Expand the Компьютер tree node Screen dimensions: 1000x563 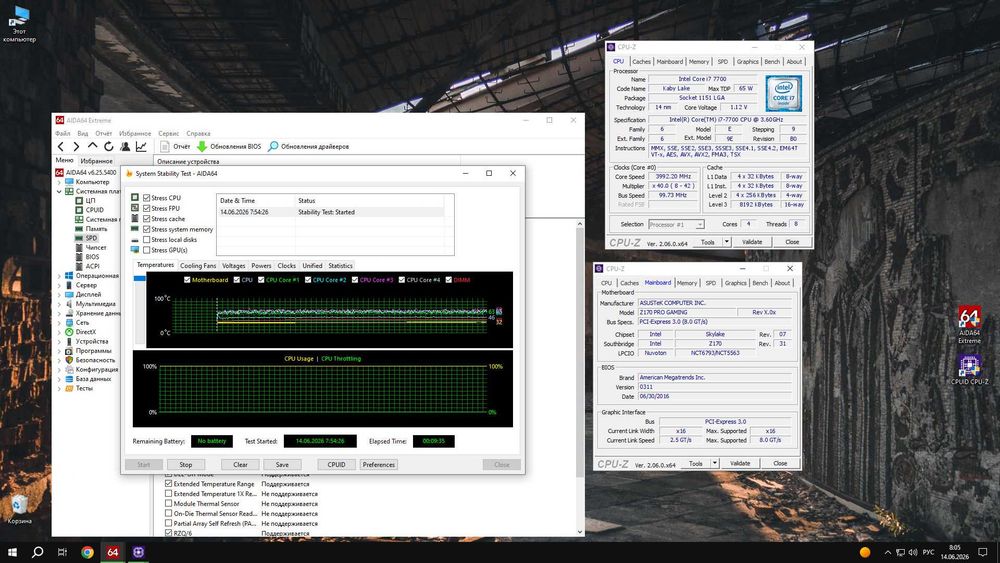click(59, 182)
